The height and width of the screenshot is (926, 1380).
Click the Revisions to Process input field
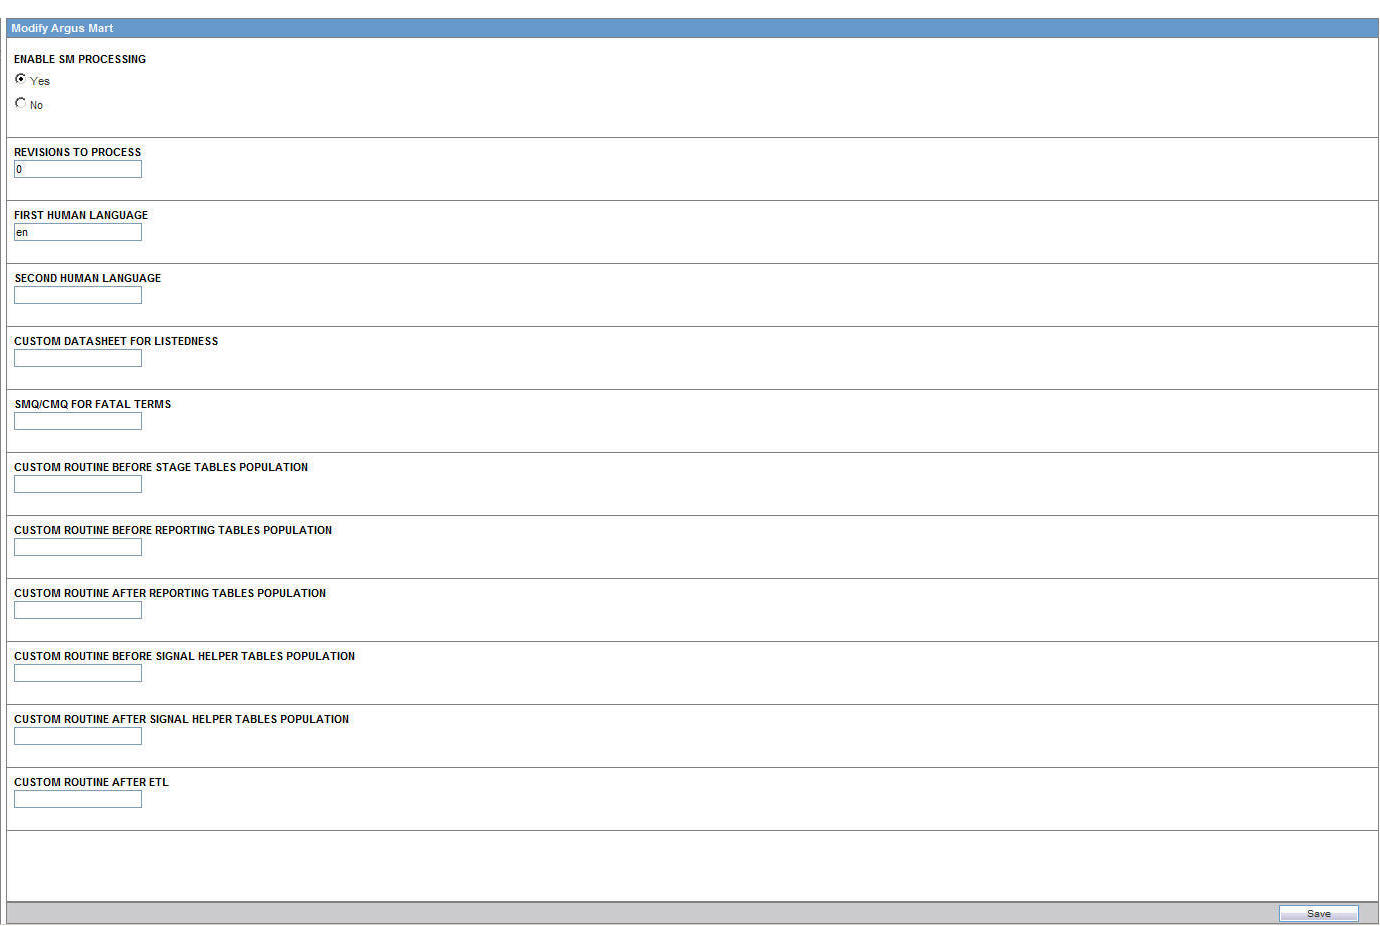(x=78, y=170)
